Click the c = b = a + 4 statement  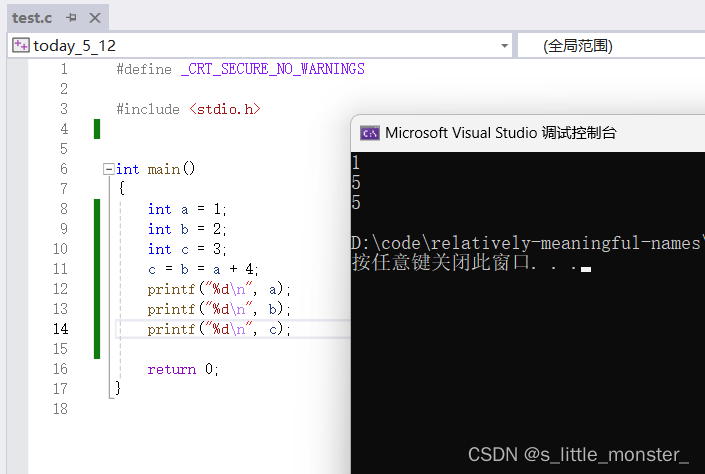pos(203,269)
